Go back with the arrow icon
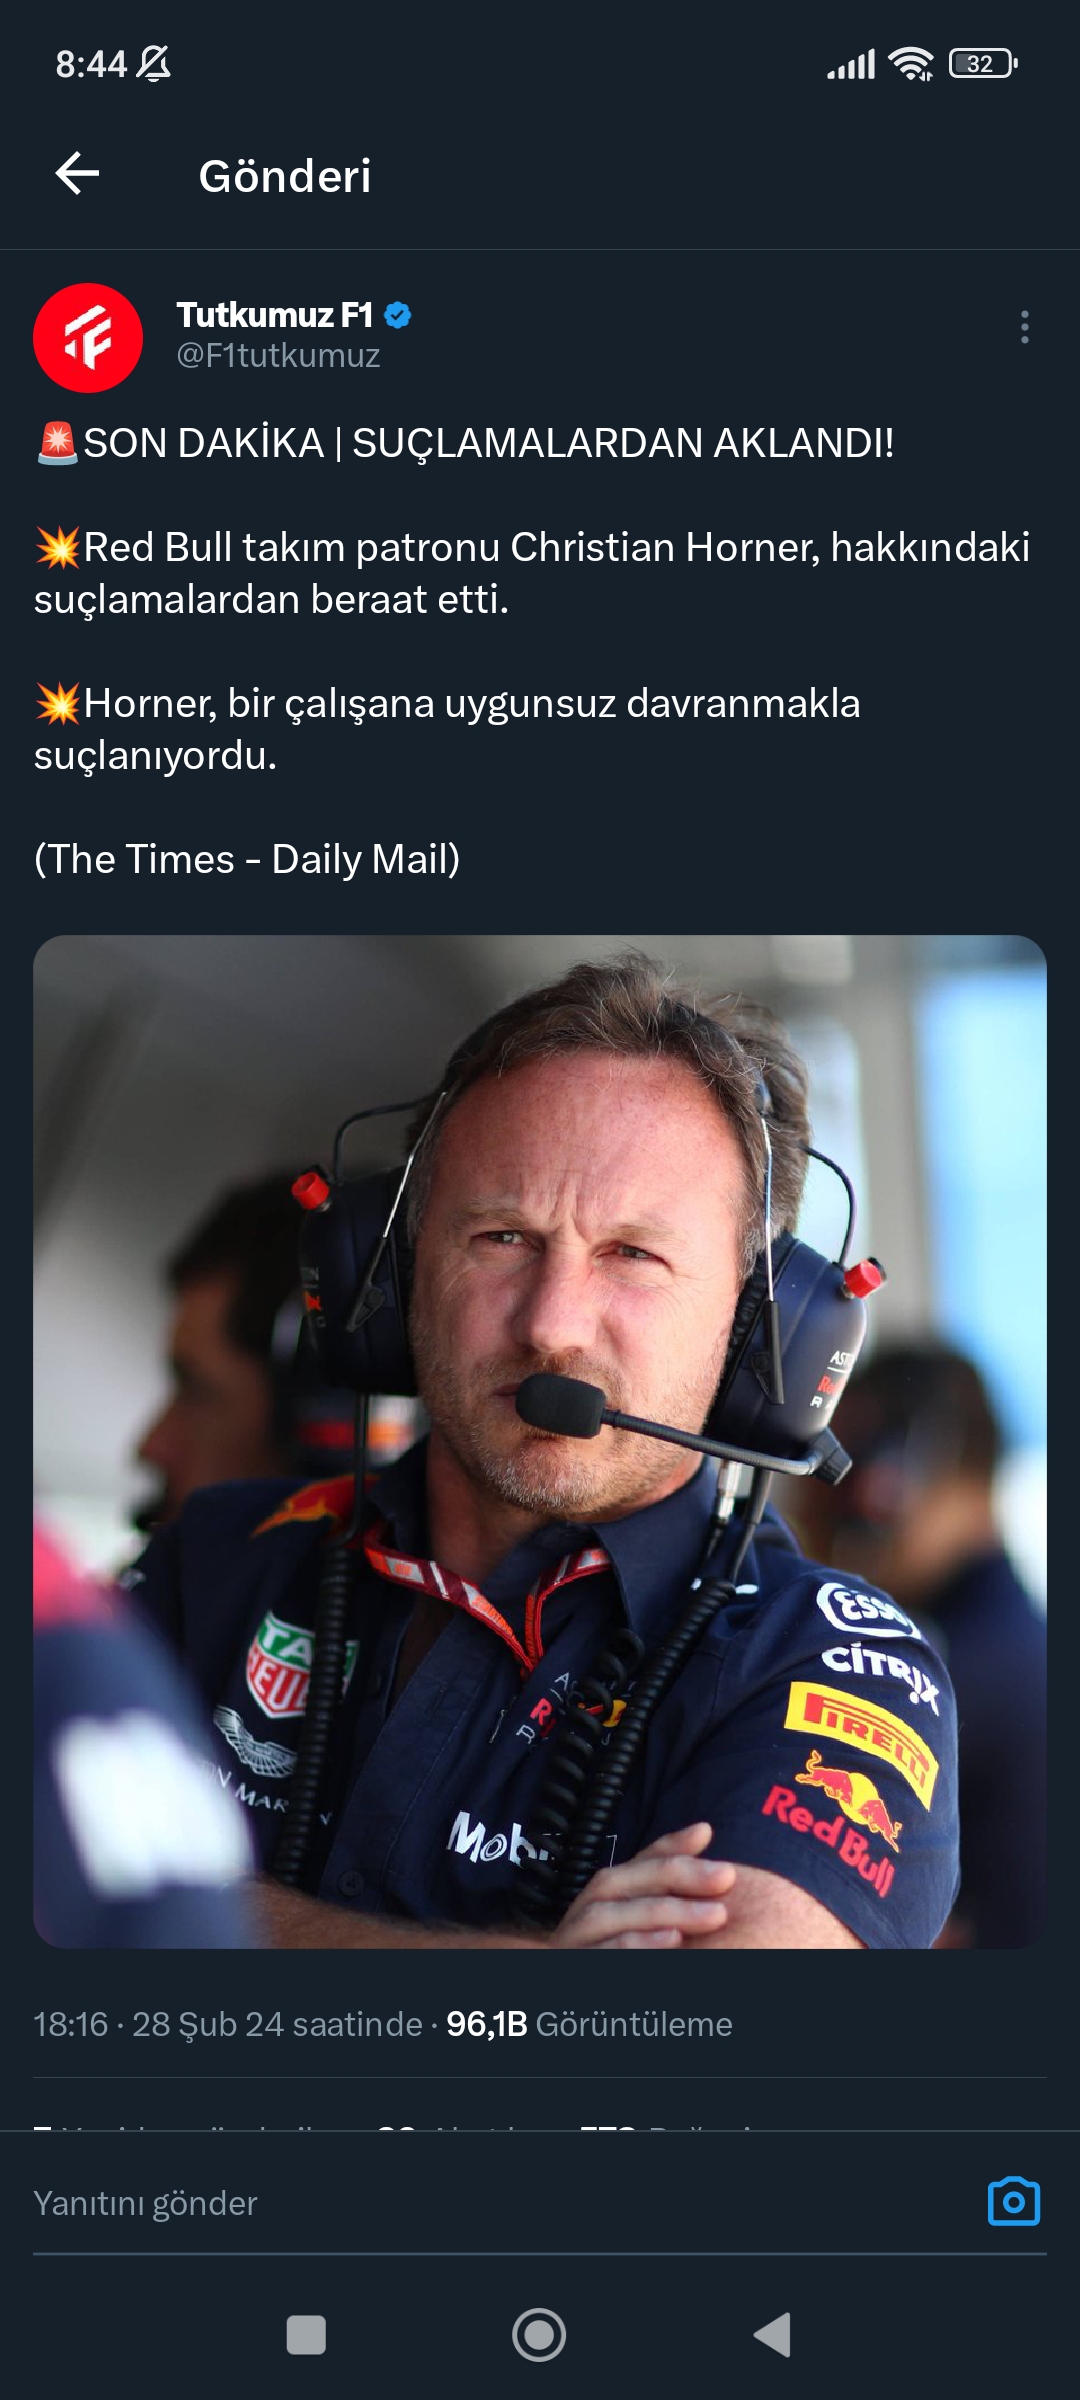The height and width of the screenshot is (2400, 1080). [x=77, y=174]
